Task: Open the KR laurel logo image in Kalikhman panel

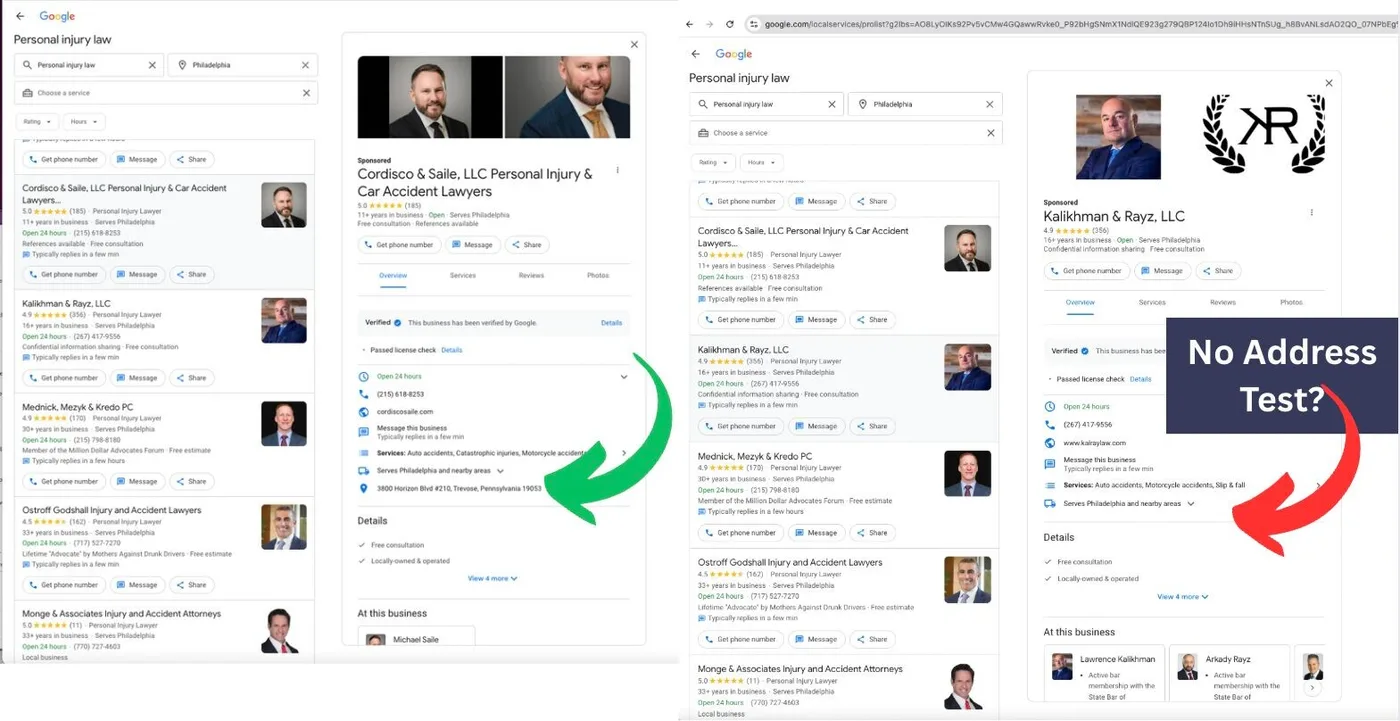Action: [x=1264, y=134]
